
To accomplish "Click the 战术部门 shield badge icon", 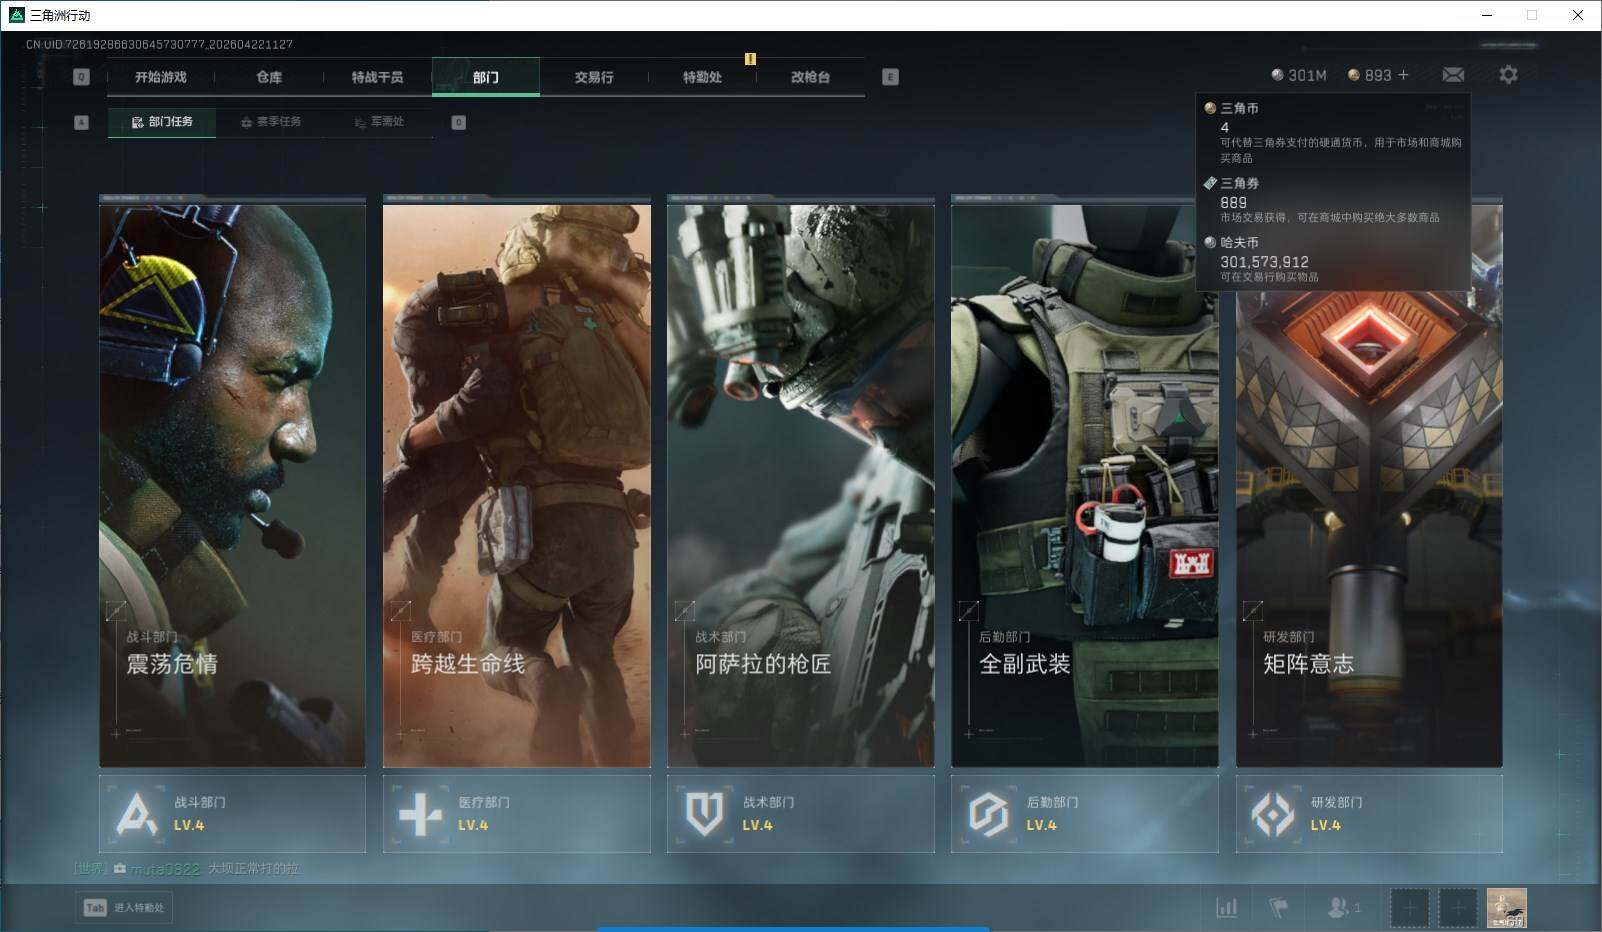I will (704, 814).
